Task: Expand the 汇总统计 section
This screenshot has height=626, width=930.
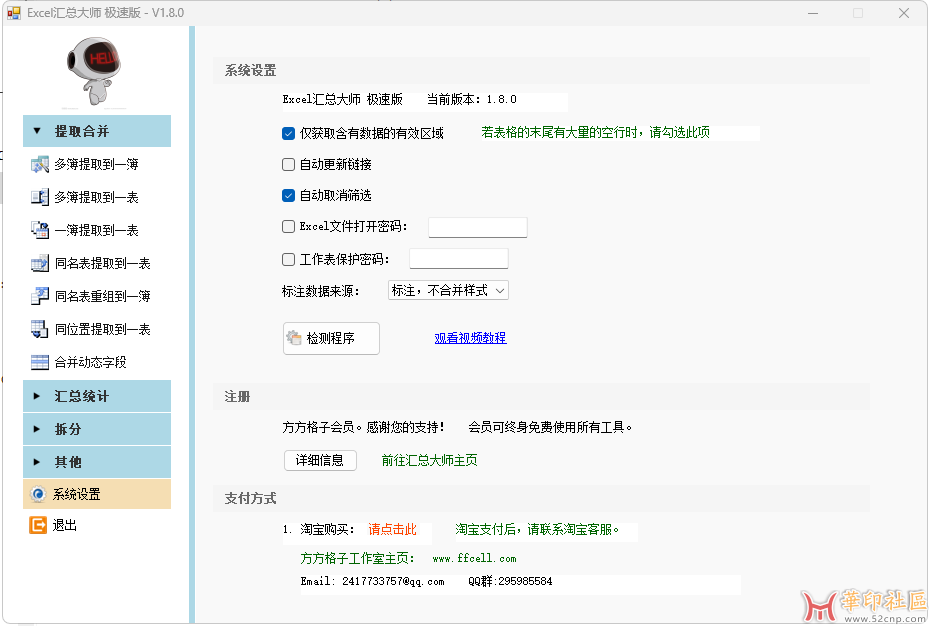Action: (97, 396)
